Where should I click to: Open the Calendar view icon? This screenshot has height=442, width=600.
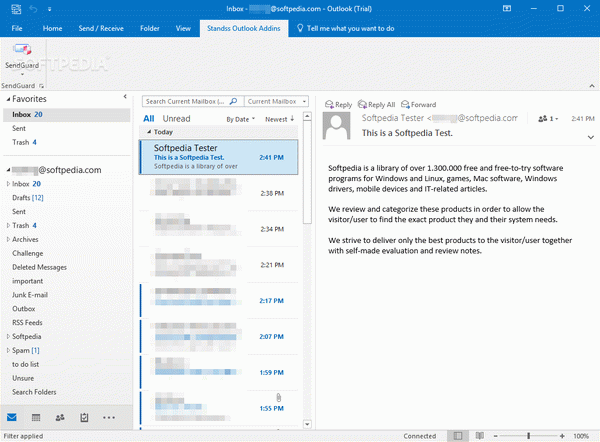37,417
